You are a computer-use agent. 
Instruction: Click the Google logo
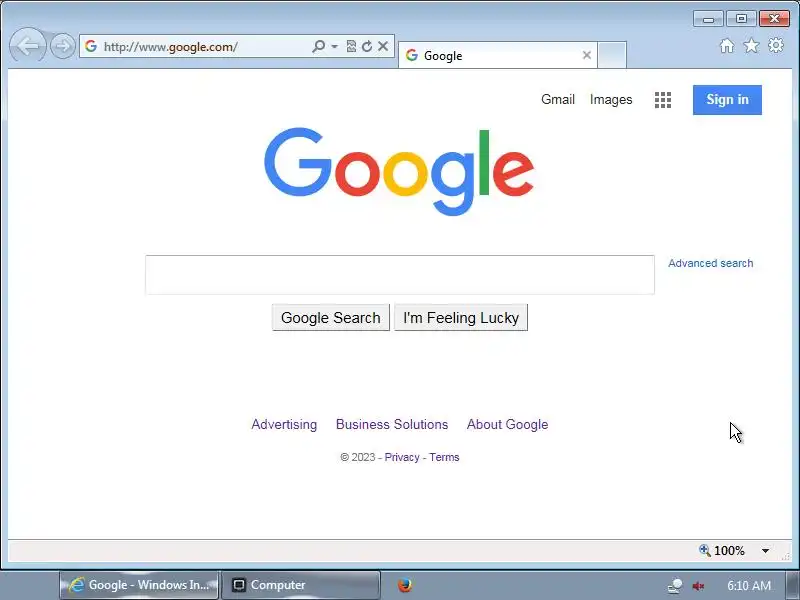tap(399, 171)
